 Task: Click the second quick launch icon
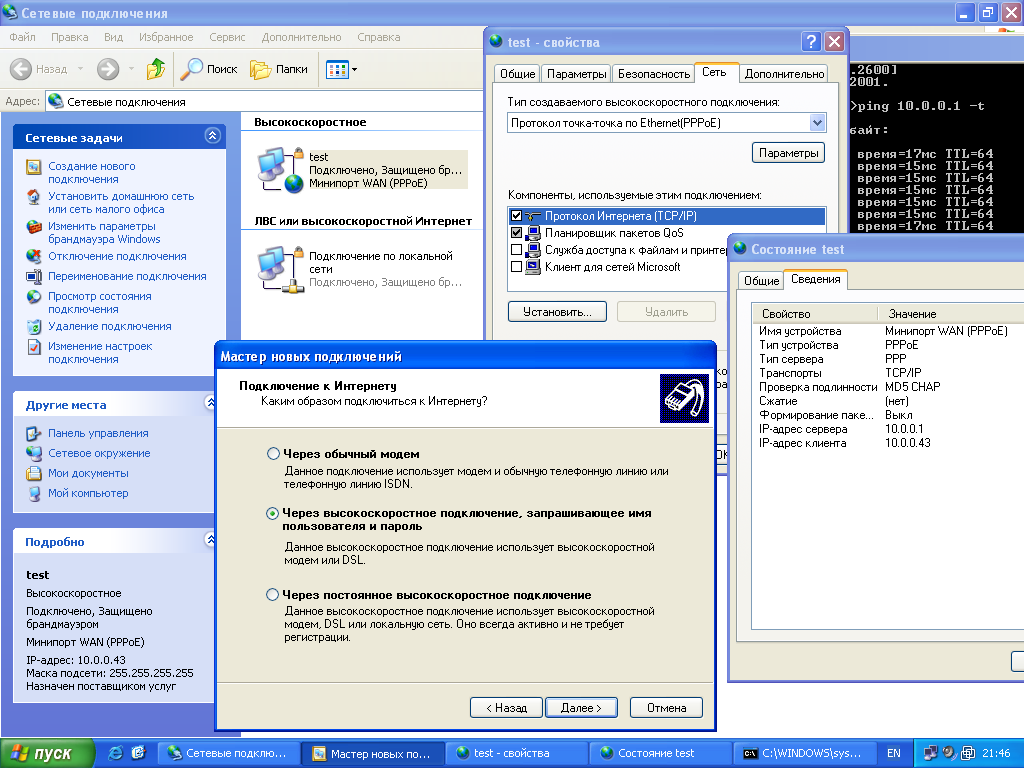[x=138, y=753]
